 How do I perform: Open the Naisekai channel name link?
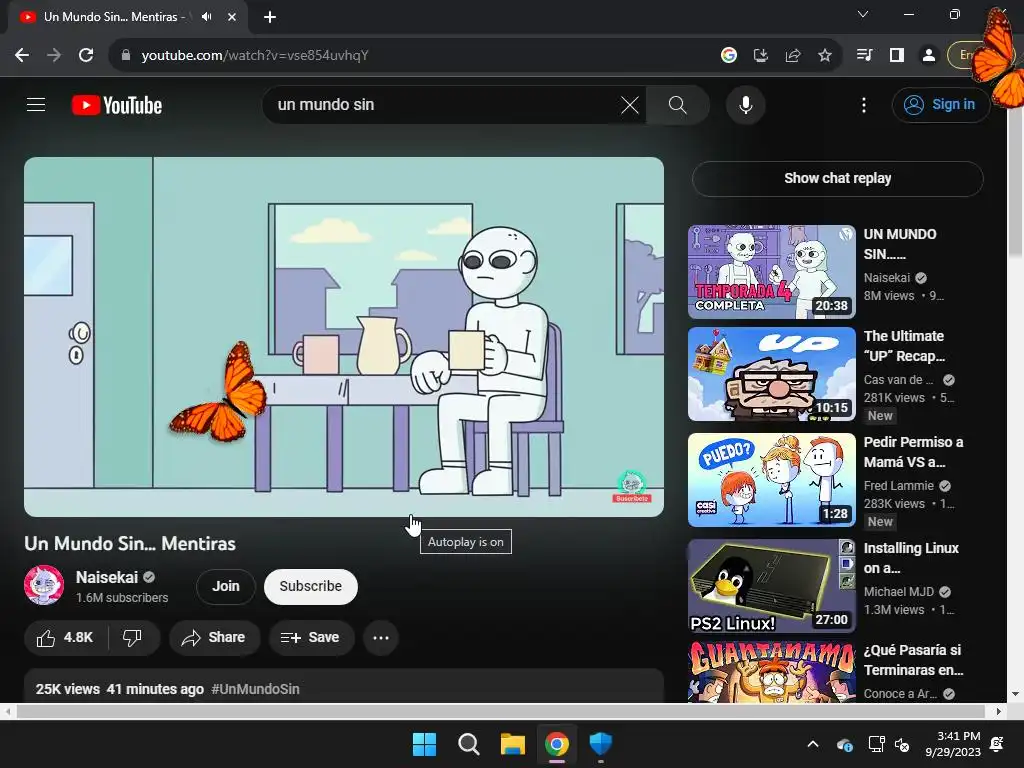tap(107, 577)
